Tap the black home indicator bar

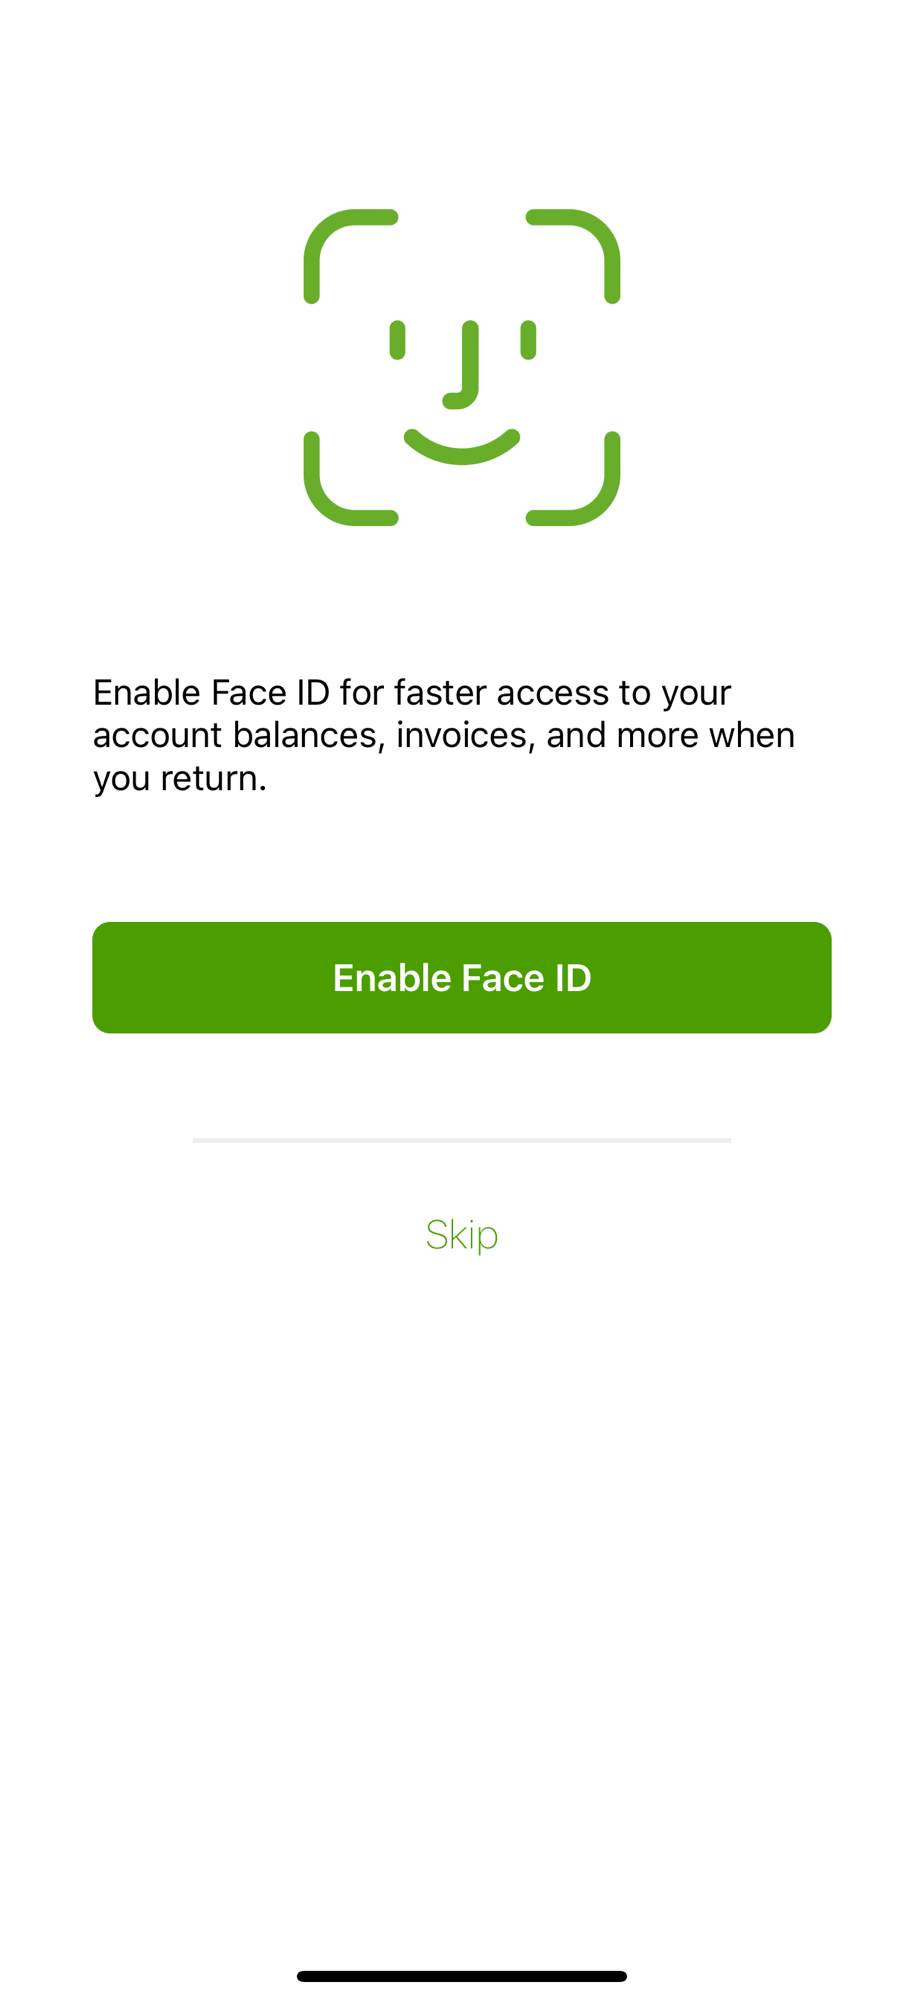462,1976
